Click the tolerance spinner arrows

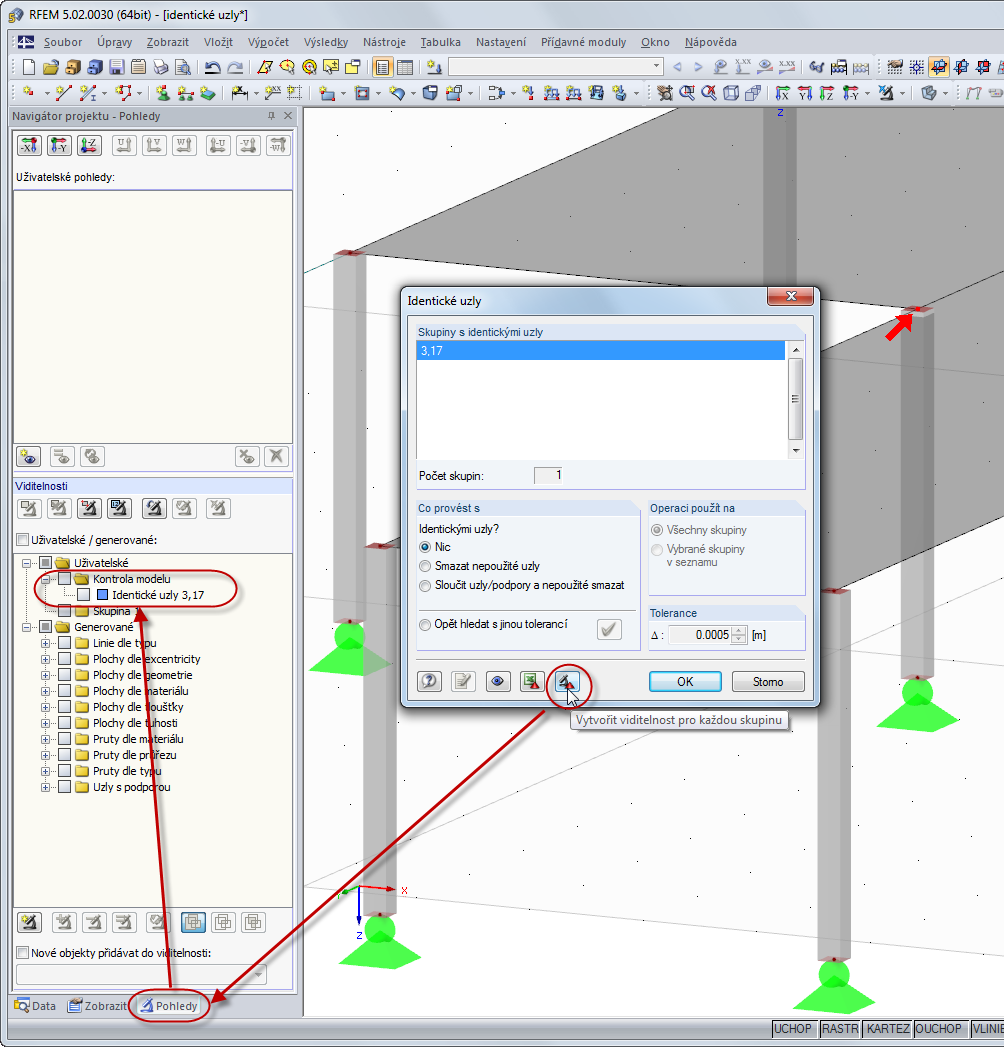tap(738, 635)
